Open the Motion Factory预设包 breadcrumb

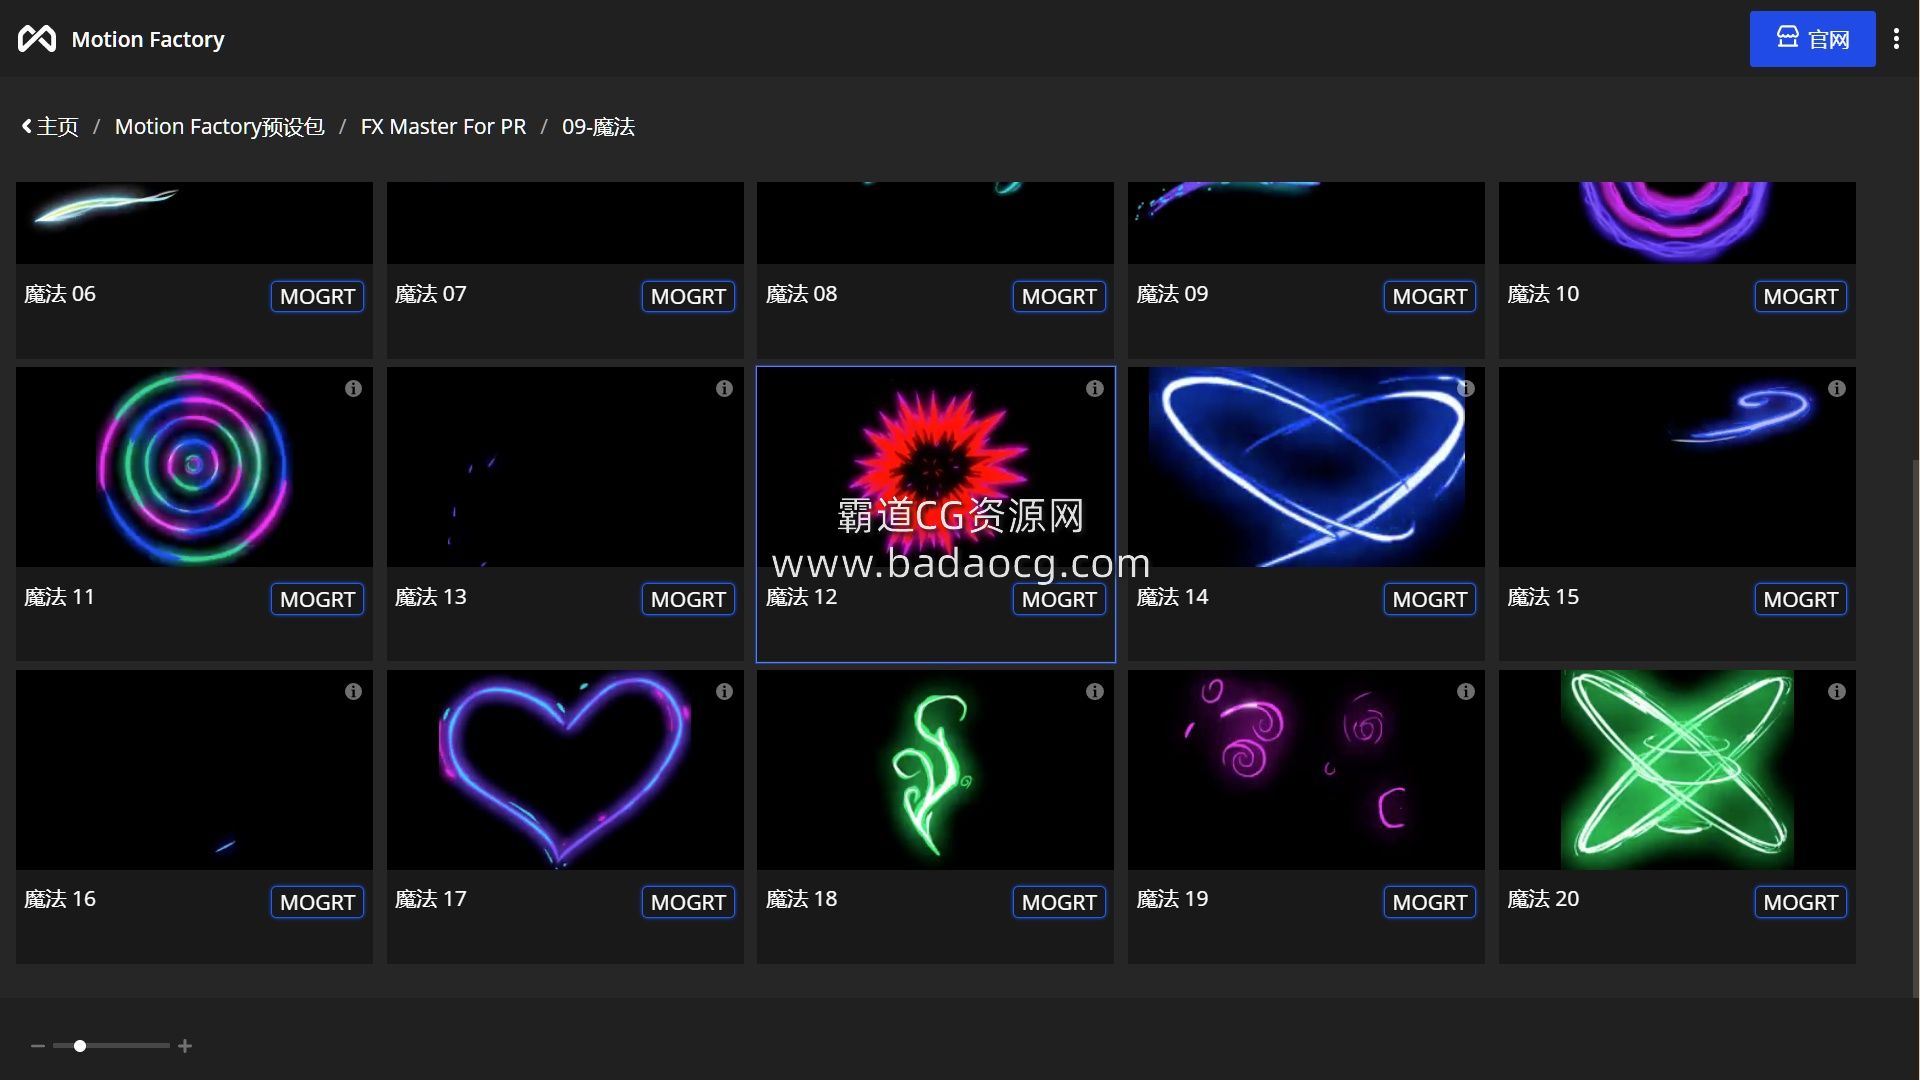pyautogui.click(x=219, y=127)
